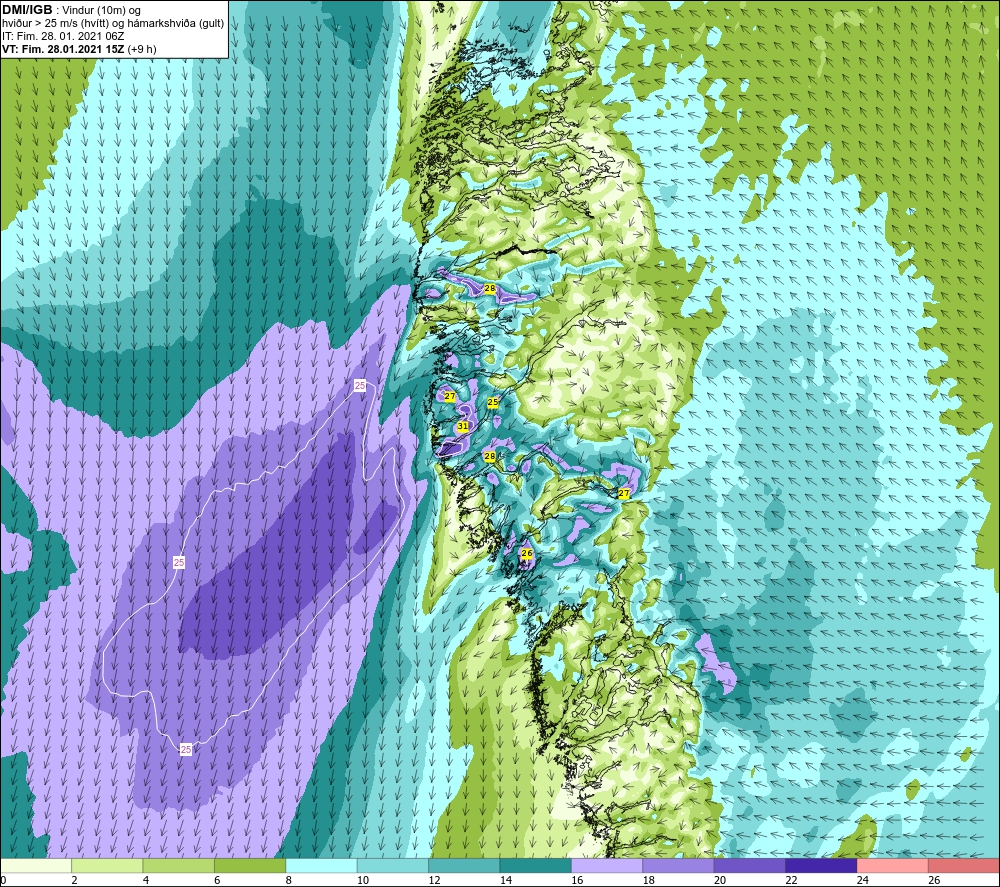Viewport: 1000px width, 887px height.
Task: Pick the light cyan 8–10 m/s legend swatch
Action: tap(321, 866)
